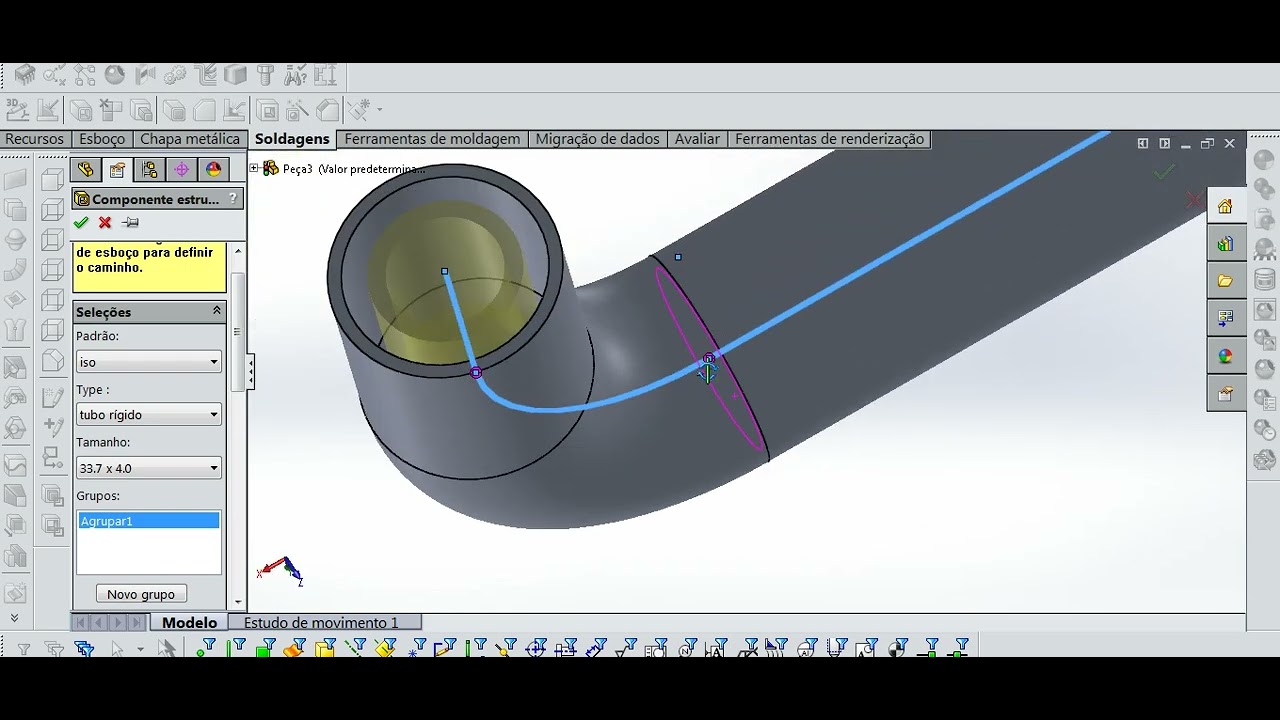Open the PropertyManager tab icon

pyautogui.click(x=118, y=170)
